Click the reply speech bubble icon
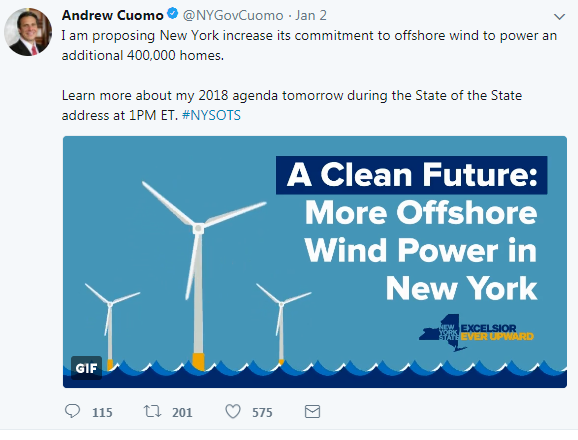Screen dimensions: 578x440 pos(72,411)
